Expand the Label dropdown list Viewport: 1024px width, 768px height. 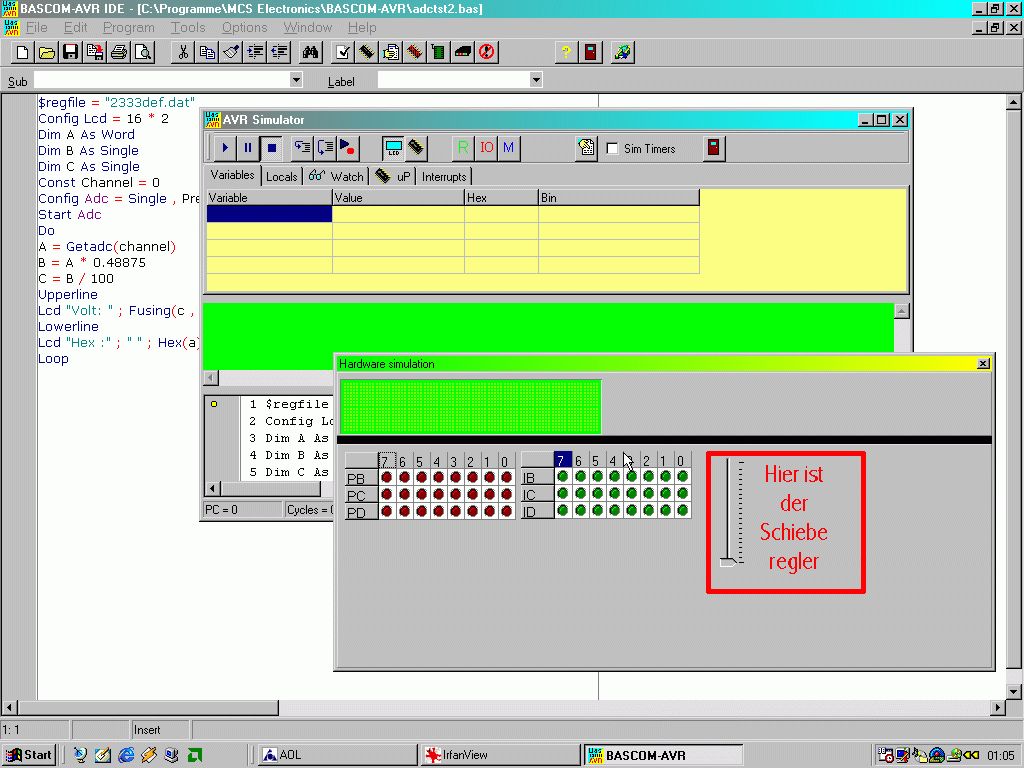click(536, 80)
